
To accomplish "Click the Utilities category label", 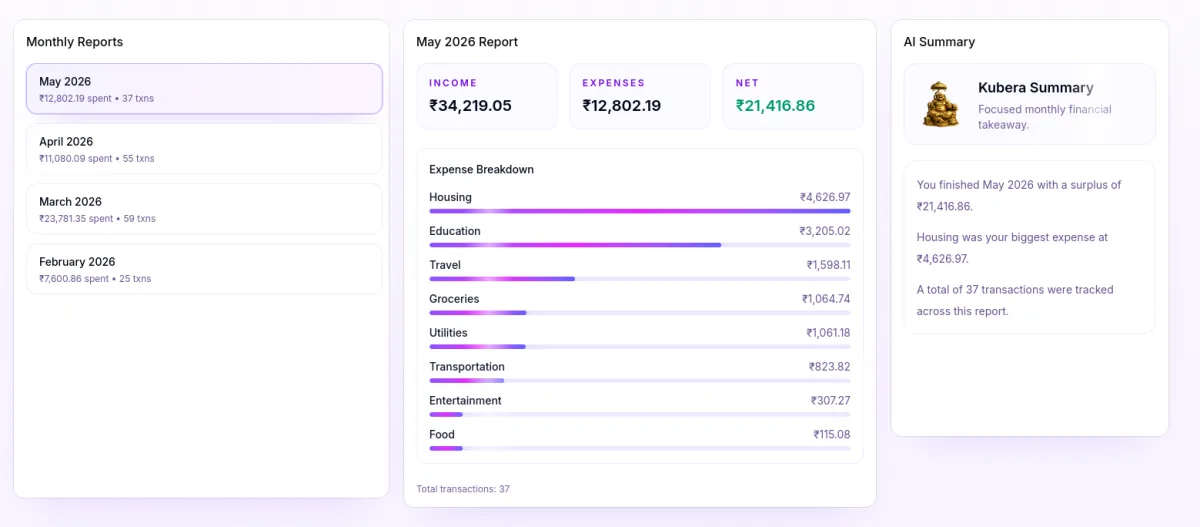I will [448, 333].
